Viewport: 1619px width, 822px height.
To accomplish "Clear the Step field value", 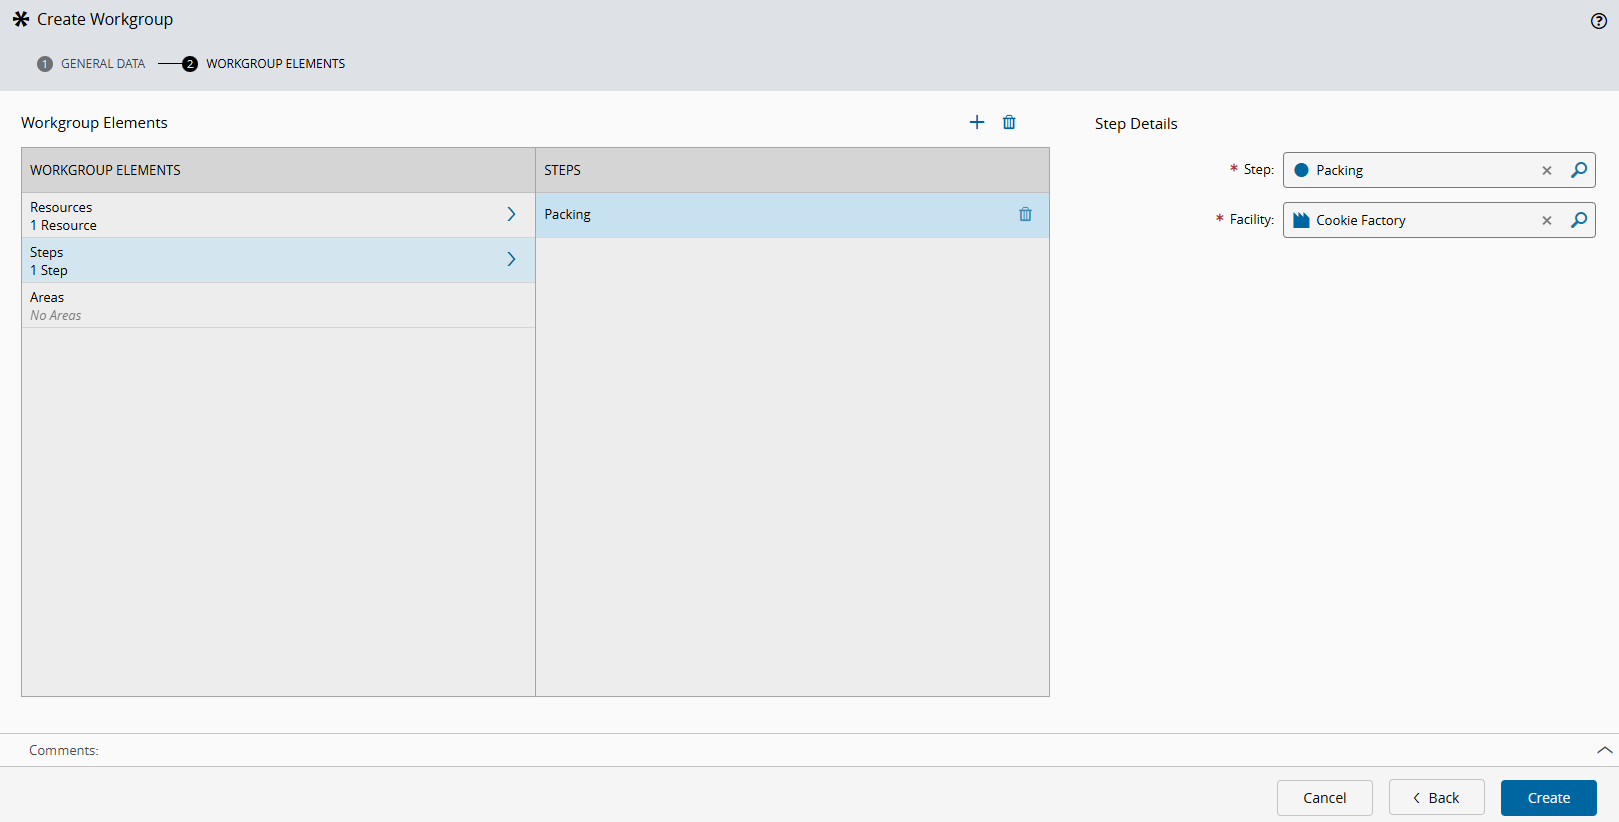I will coord(1547,170).
